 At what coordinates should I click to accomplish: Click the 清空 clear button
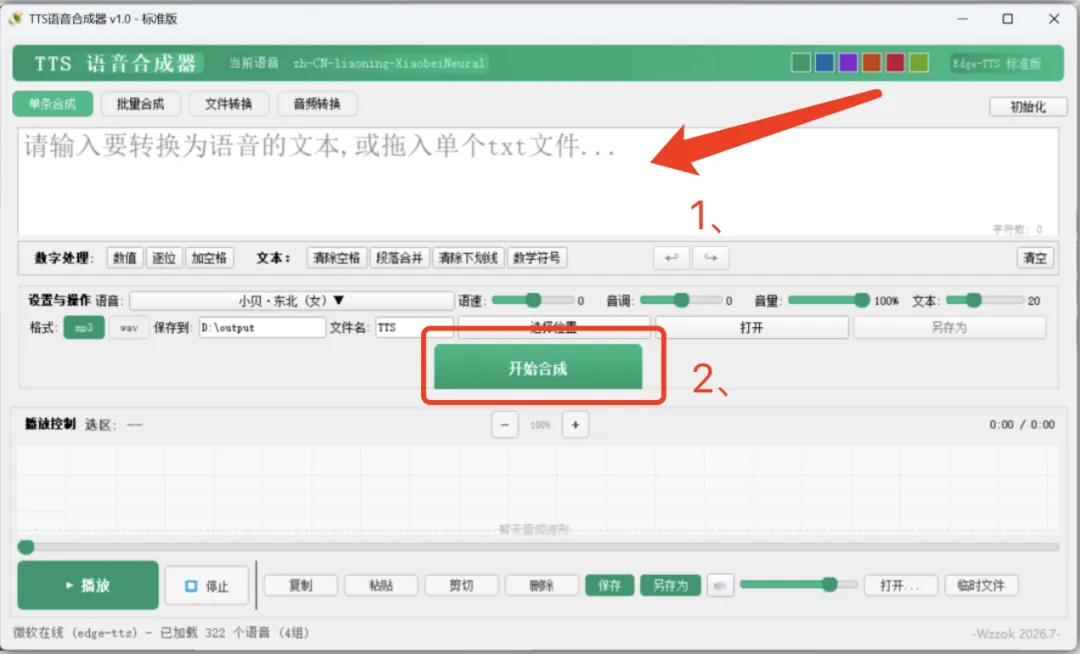1035,258
